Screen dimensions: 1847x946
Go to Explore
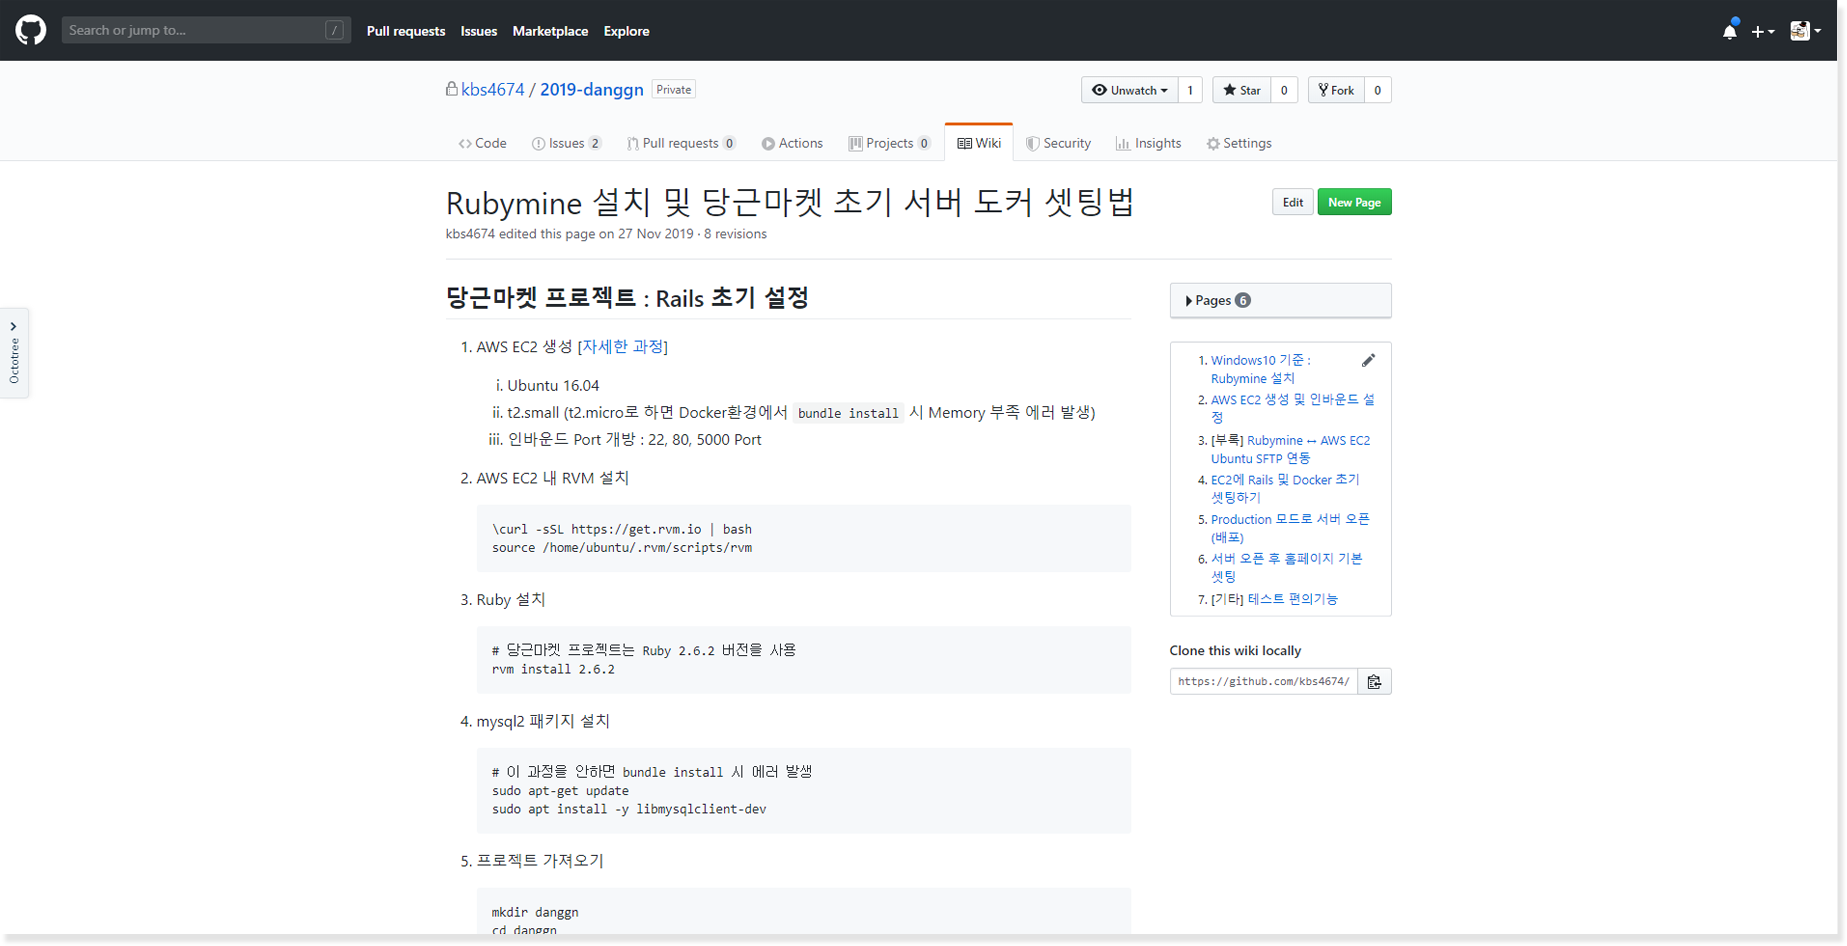tap(626, 31)
